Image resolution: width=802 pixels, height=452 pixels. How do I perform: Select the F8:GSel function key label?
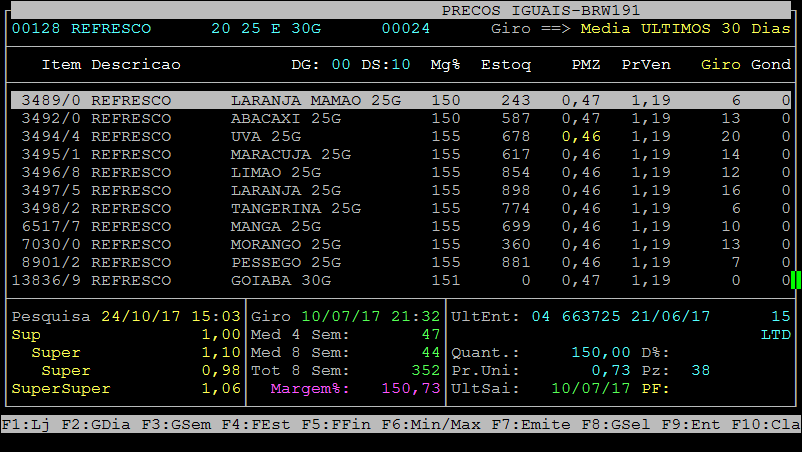tap(616, 425)
